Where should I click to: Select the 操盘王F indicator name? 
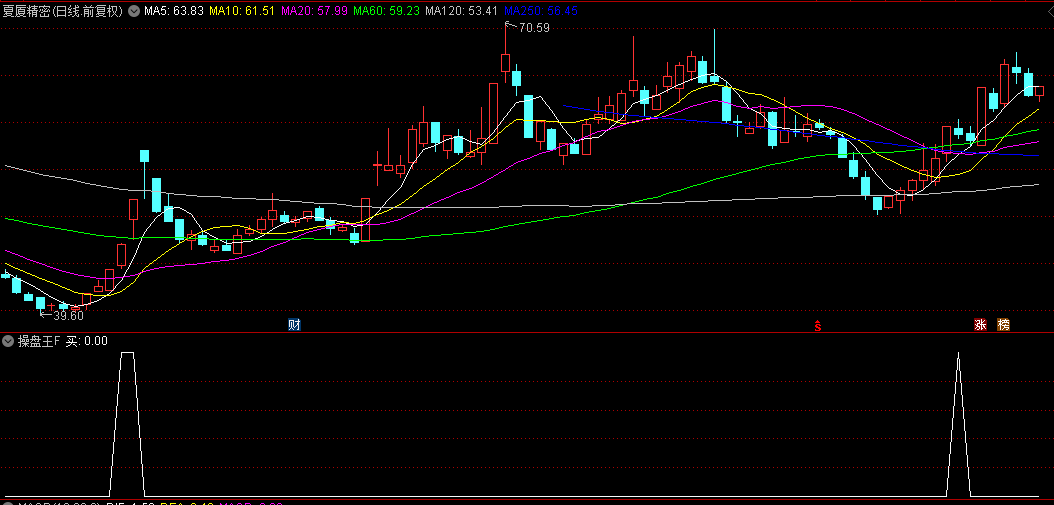click(38, 341)
